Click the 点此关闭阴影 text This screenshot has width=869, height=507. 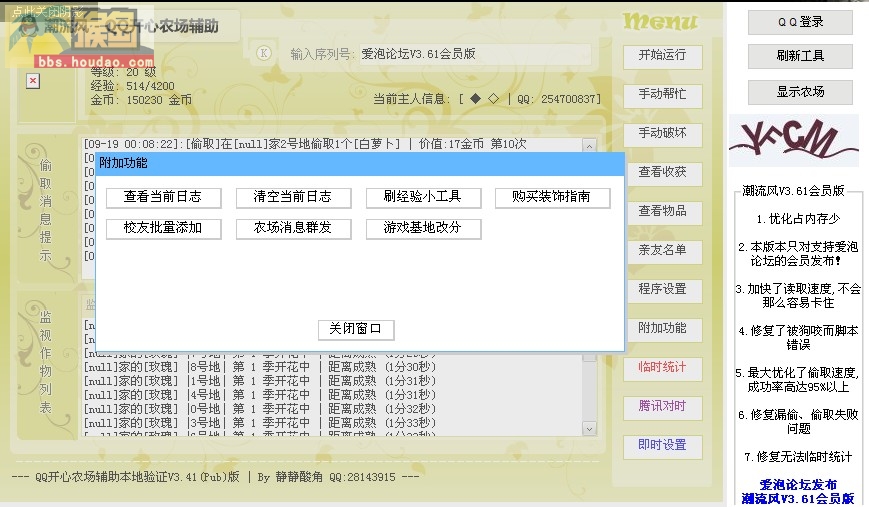48,12
